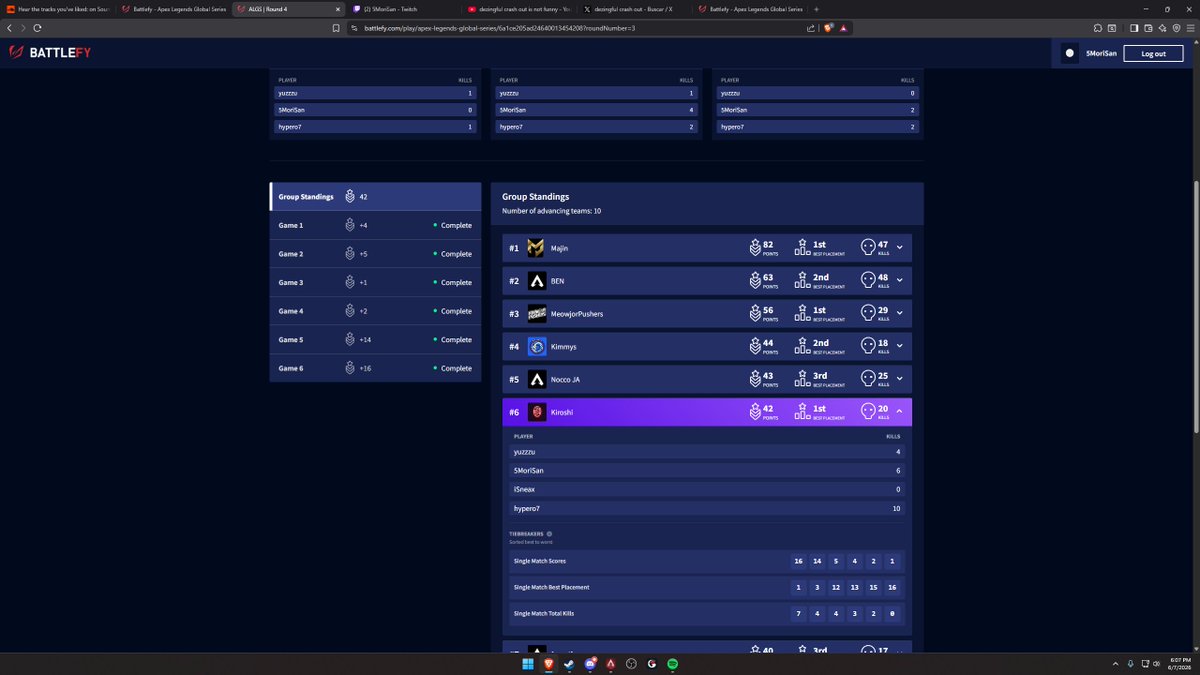1200x675 pixels.
Task: Click the Majin team logo
Action: 536,248
